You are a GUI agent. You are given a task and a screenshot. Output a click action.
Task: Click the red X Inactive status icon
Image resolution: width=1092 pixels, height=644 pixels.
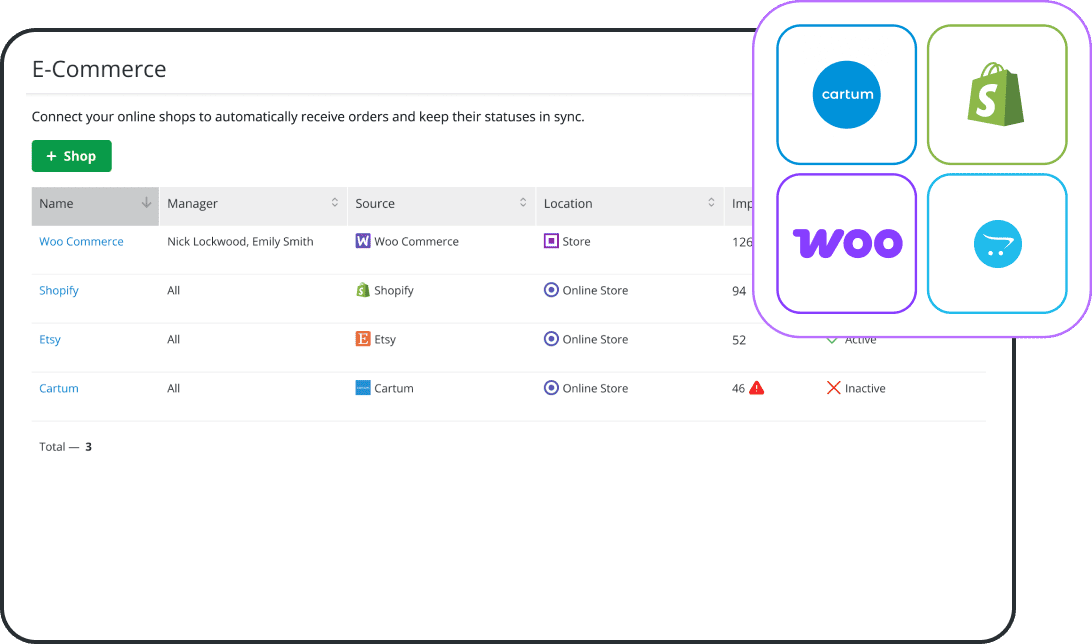pyautogui.click(x=832, y=388)
